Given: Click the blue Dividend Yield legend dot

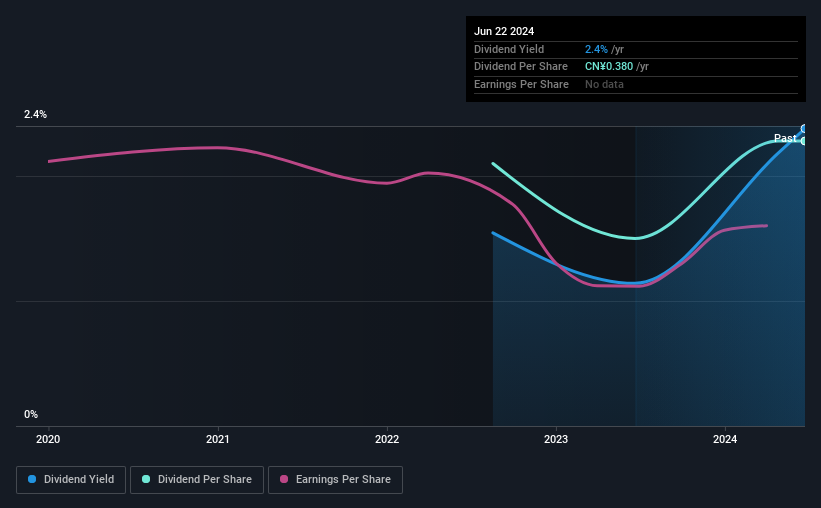Looking at the screenshot, I should [x=32, y=479].
